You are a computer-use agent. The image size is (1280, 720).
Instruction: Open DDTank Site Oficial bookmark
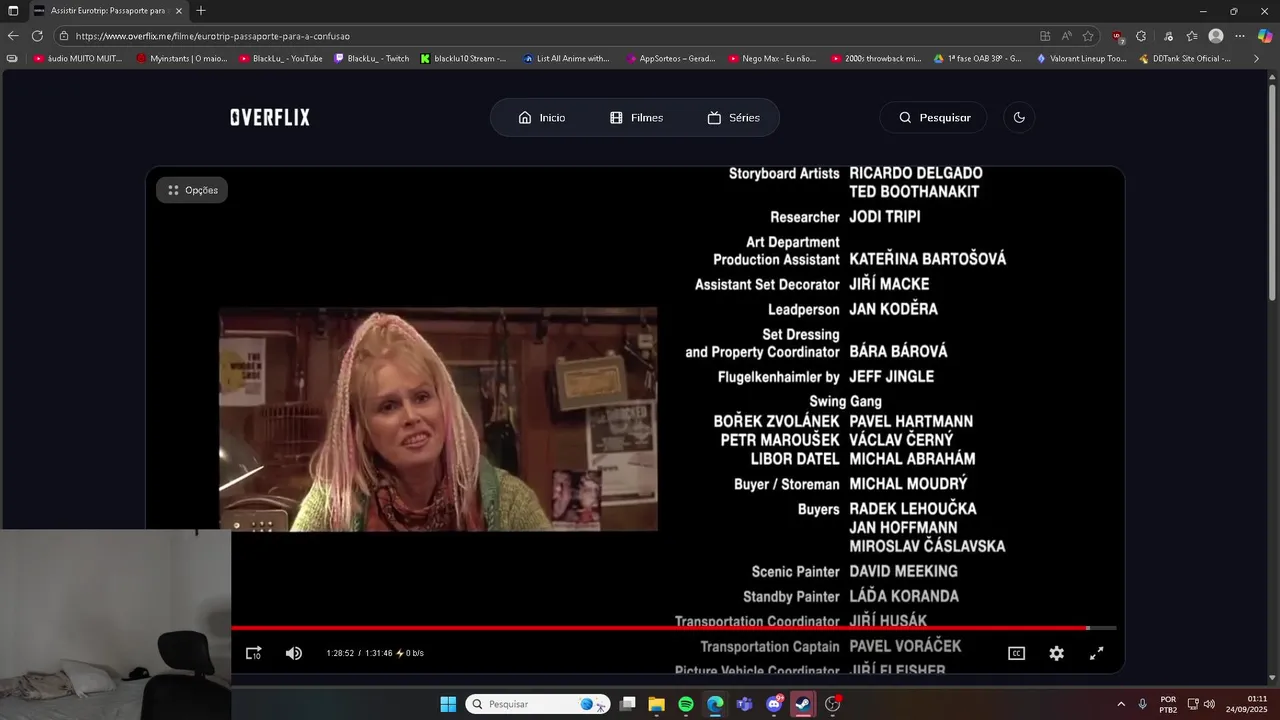[x=1185, y=59]
